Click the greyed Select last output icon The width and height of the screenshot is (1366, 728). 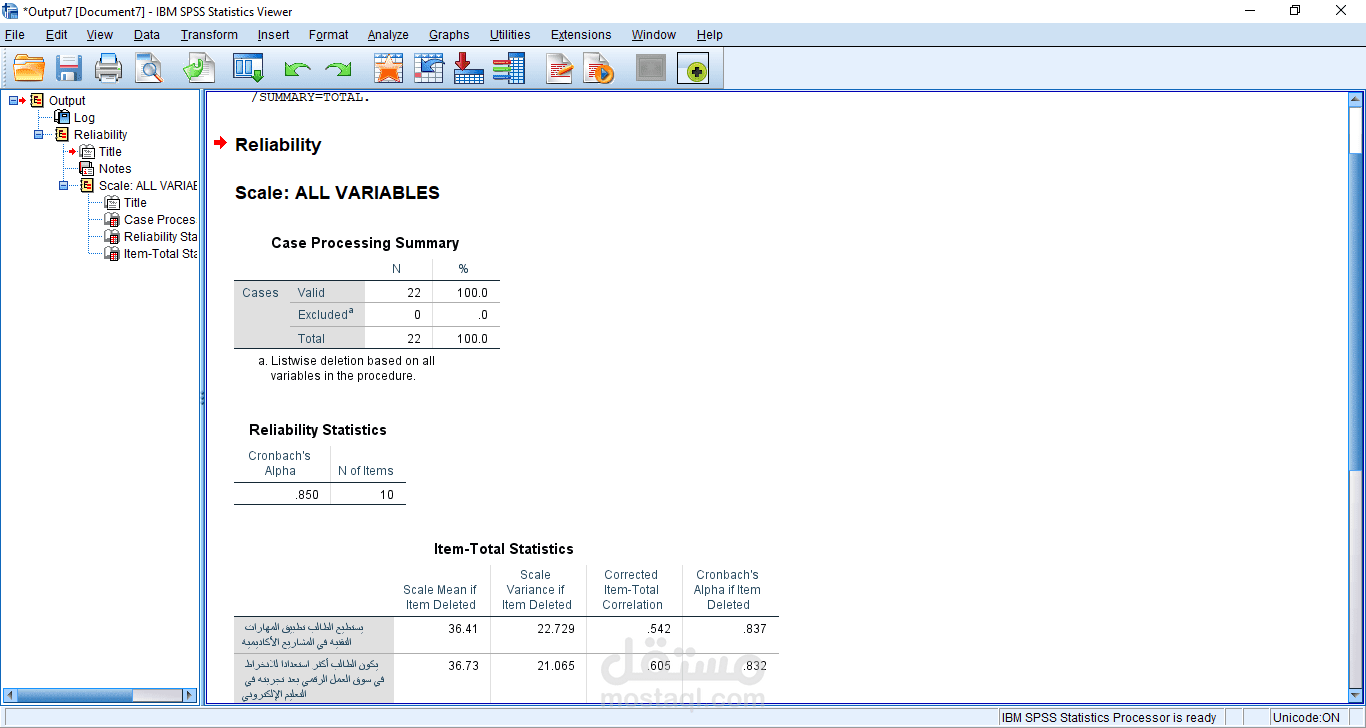point(651,69)
